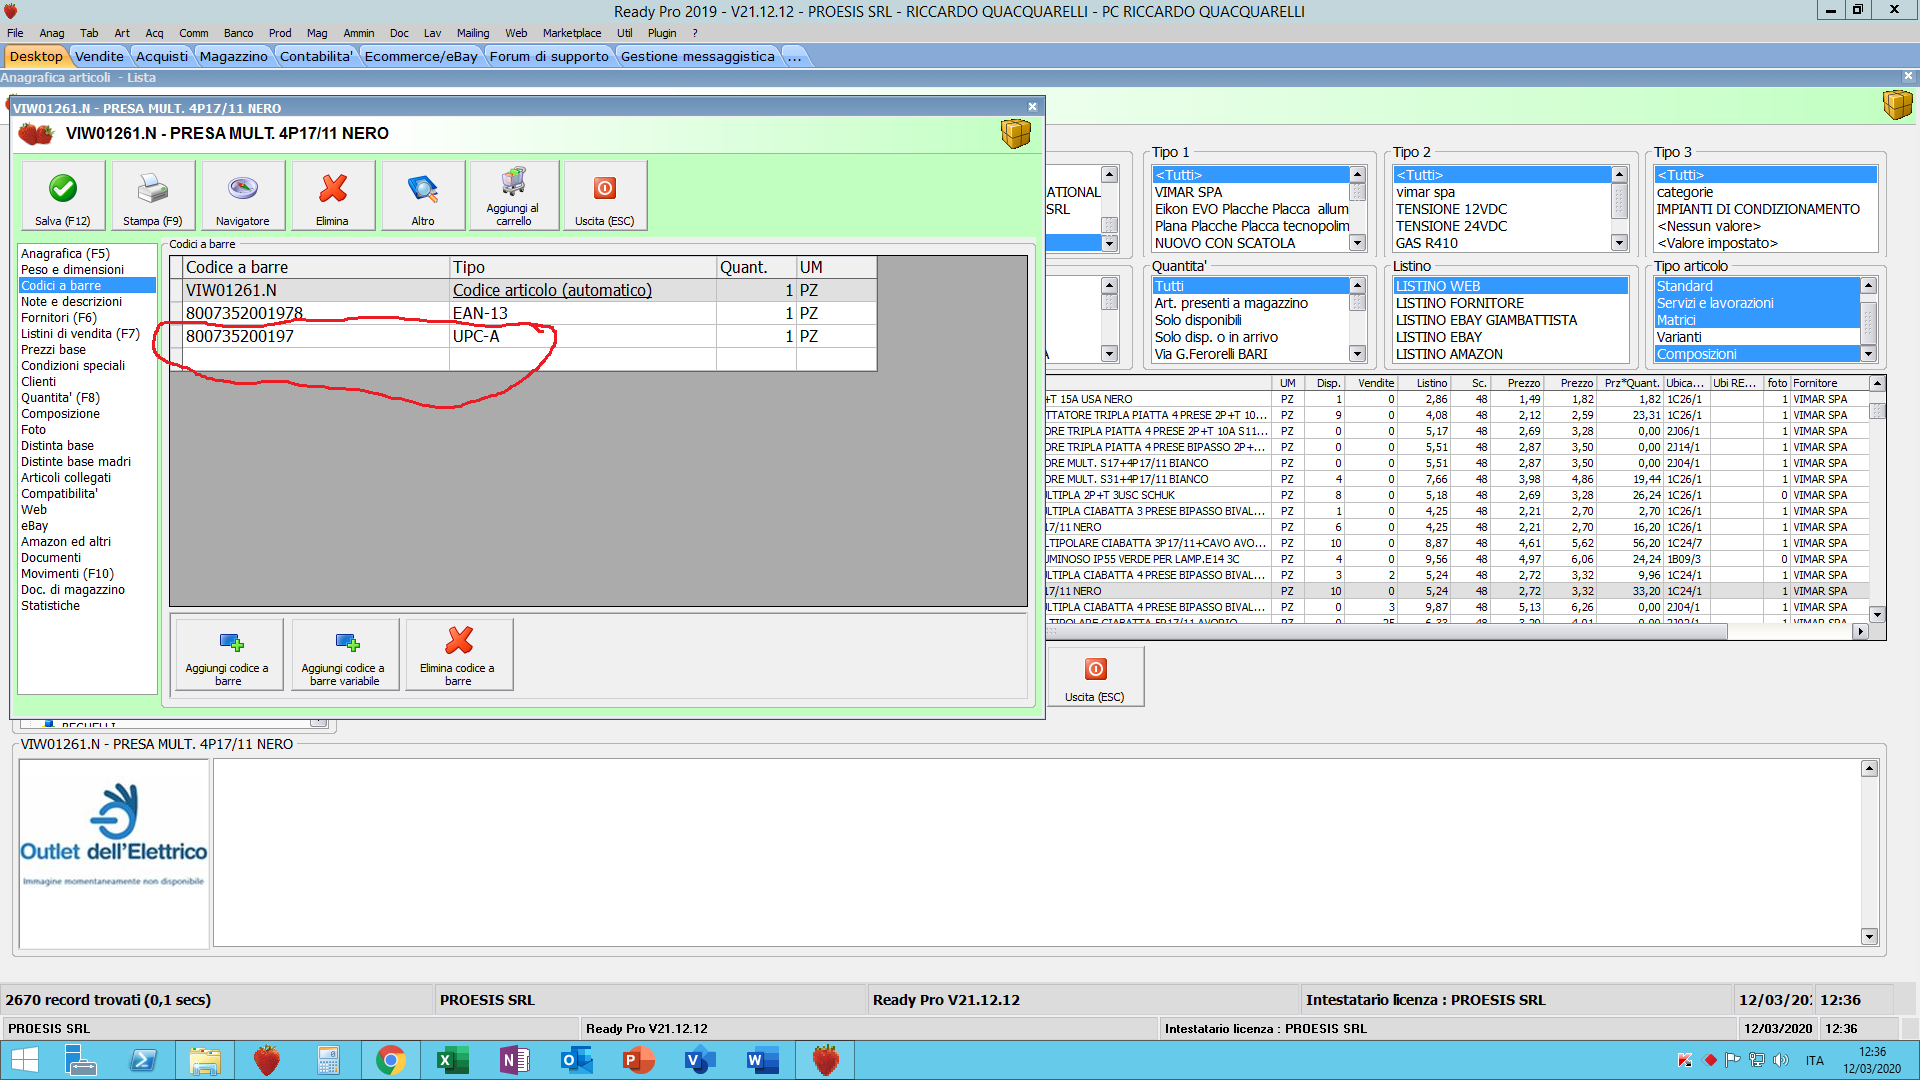Open Visio from the taskbar
The height and width of the screenshot is (1080, 1920).
pos(700,1060)
